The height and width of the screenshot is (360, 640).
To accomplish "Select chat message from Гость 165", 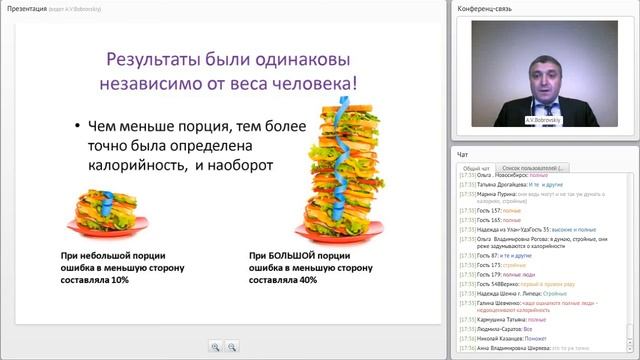I will coord(490,220).
